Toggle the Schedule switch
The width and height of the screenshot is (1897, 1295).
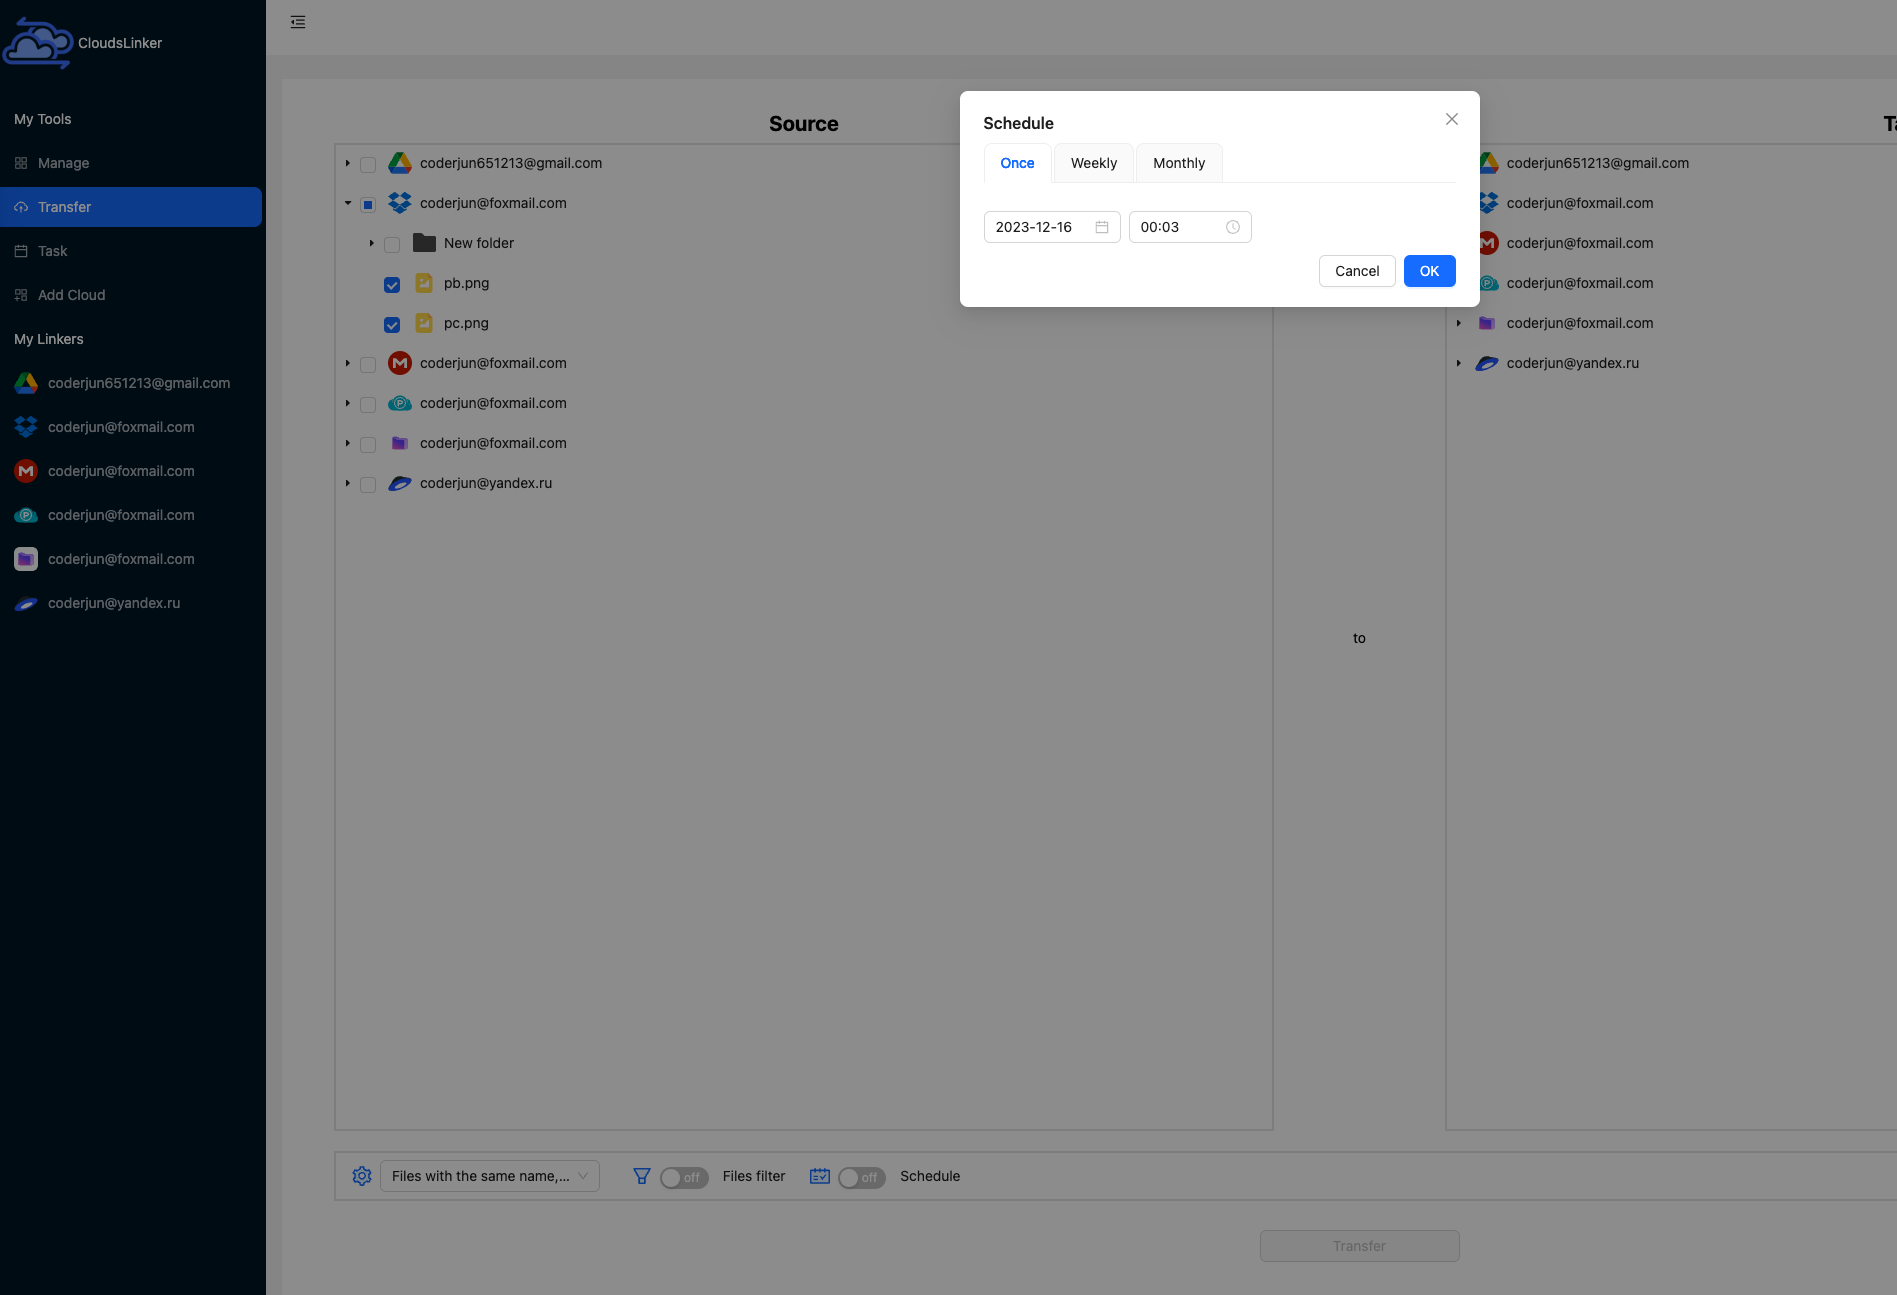pyautogui.click(x=862, y=1177)
